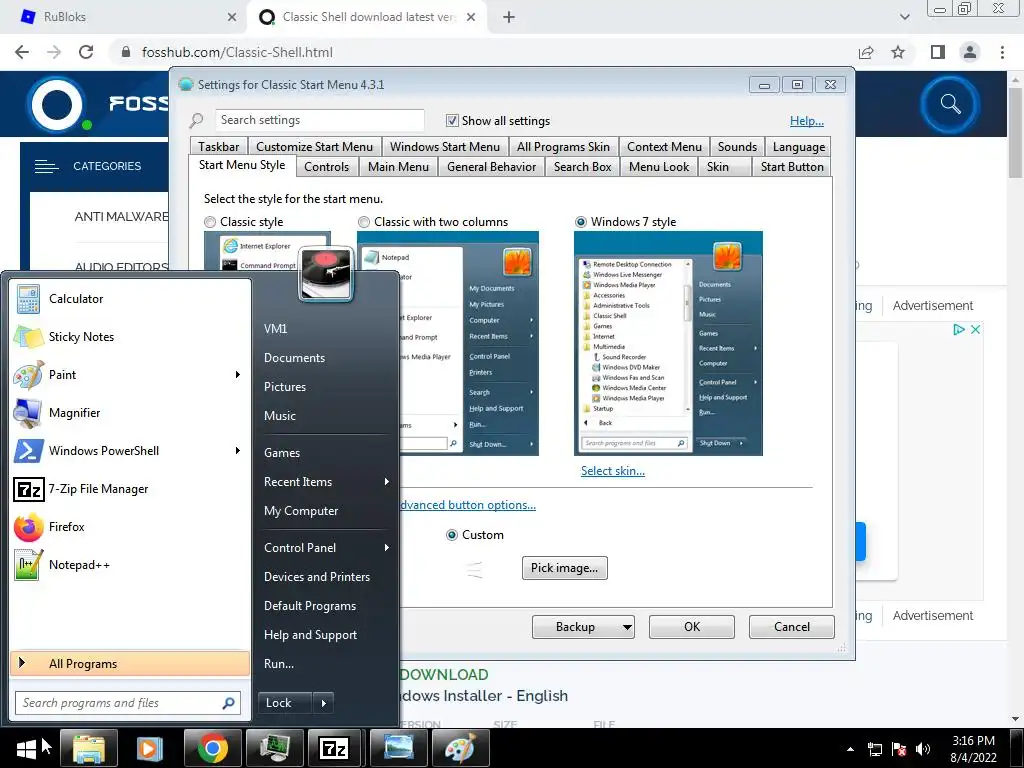Click the Chrome address bar URL
This screenshot has height=768, width=1024.
coord(237,52)
